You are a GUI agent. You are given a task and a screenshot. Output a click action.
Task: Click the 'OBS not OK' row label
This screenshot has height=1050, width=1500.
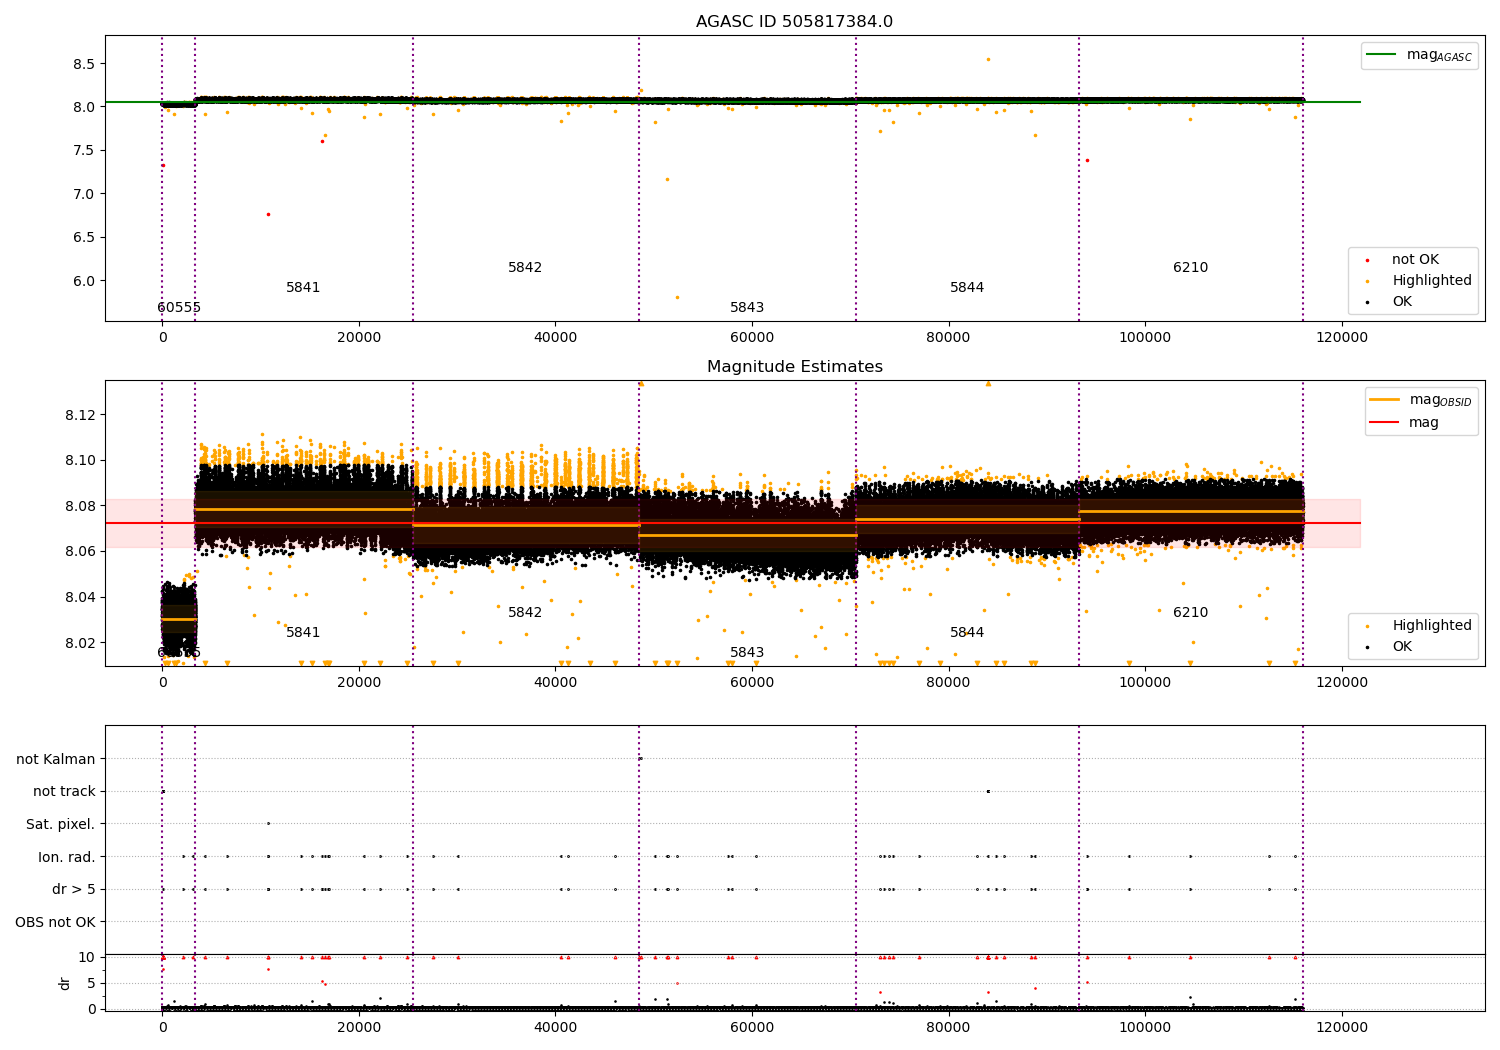coord(55,922)
